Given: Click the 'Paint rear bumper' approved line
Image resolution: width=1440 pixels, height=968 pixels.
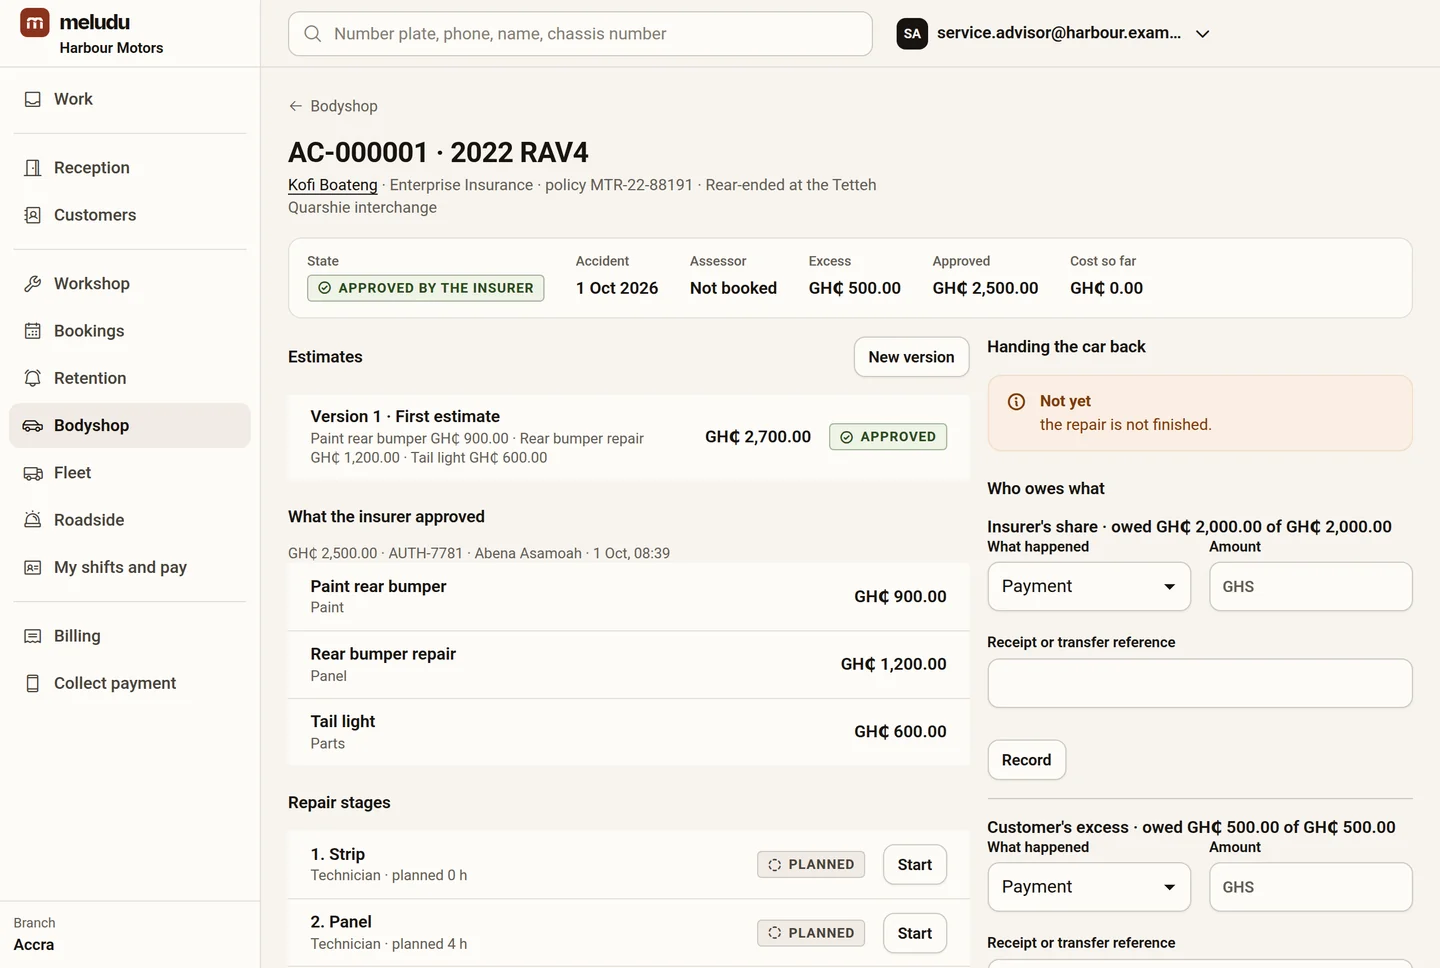Looking at the screenshot, I should 629,597.
